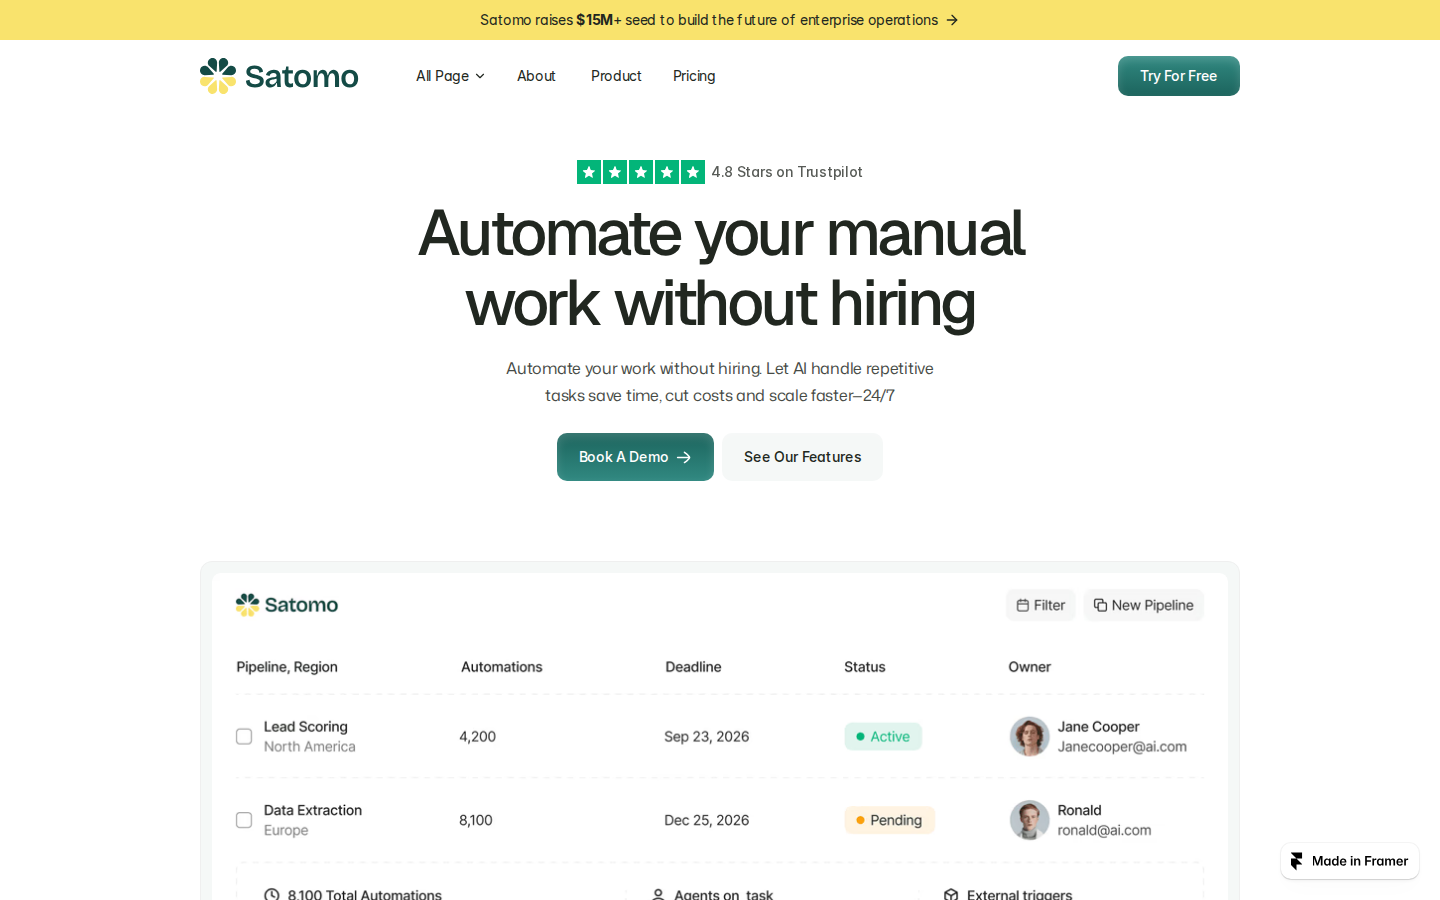This screenshot has width=1440, height=900.
Task: Check the Lead Scoring row checkbox
Action: click(x=244, y=737)
